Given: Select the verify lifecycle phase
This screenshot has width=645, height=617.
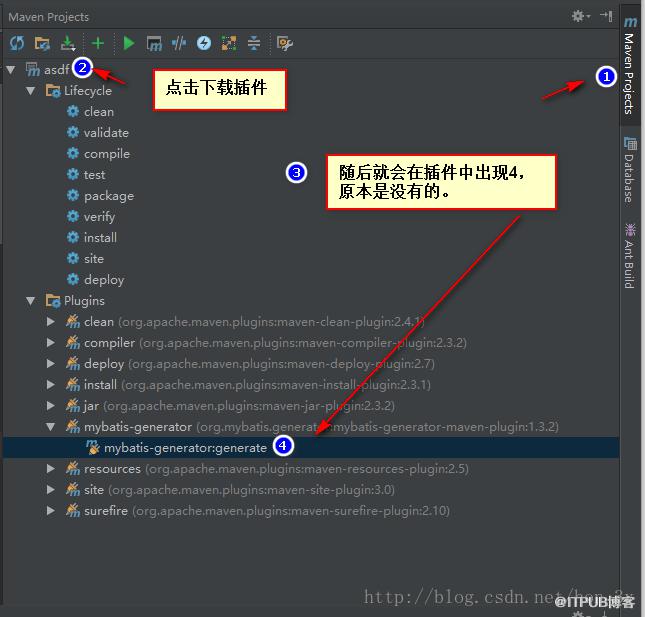Looking at the screenshot, I should point(99,217).
